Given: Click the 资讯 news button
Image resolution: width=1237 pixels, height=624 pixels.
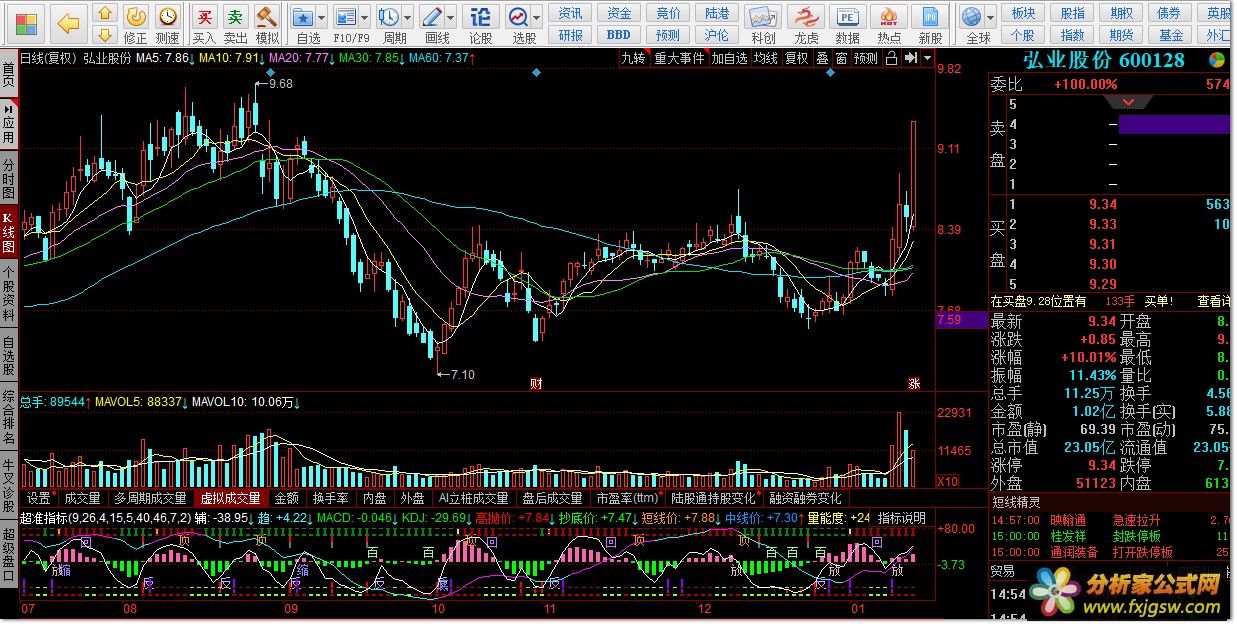Looking at the screenshot, I should point(570,13).
